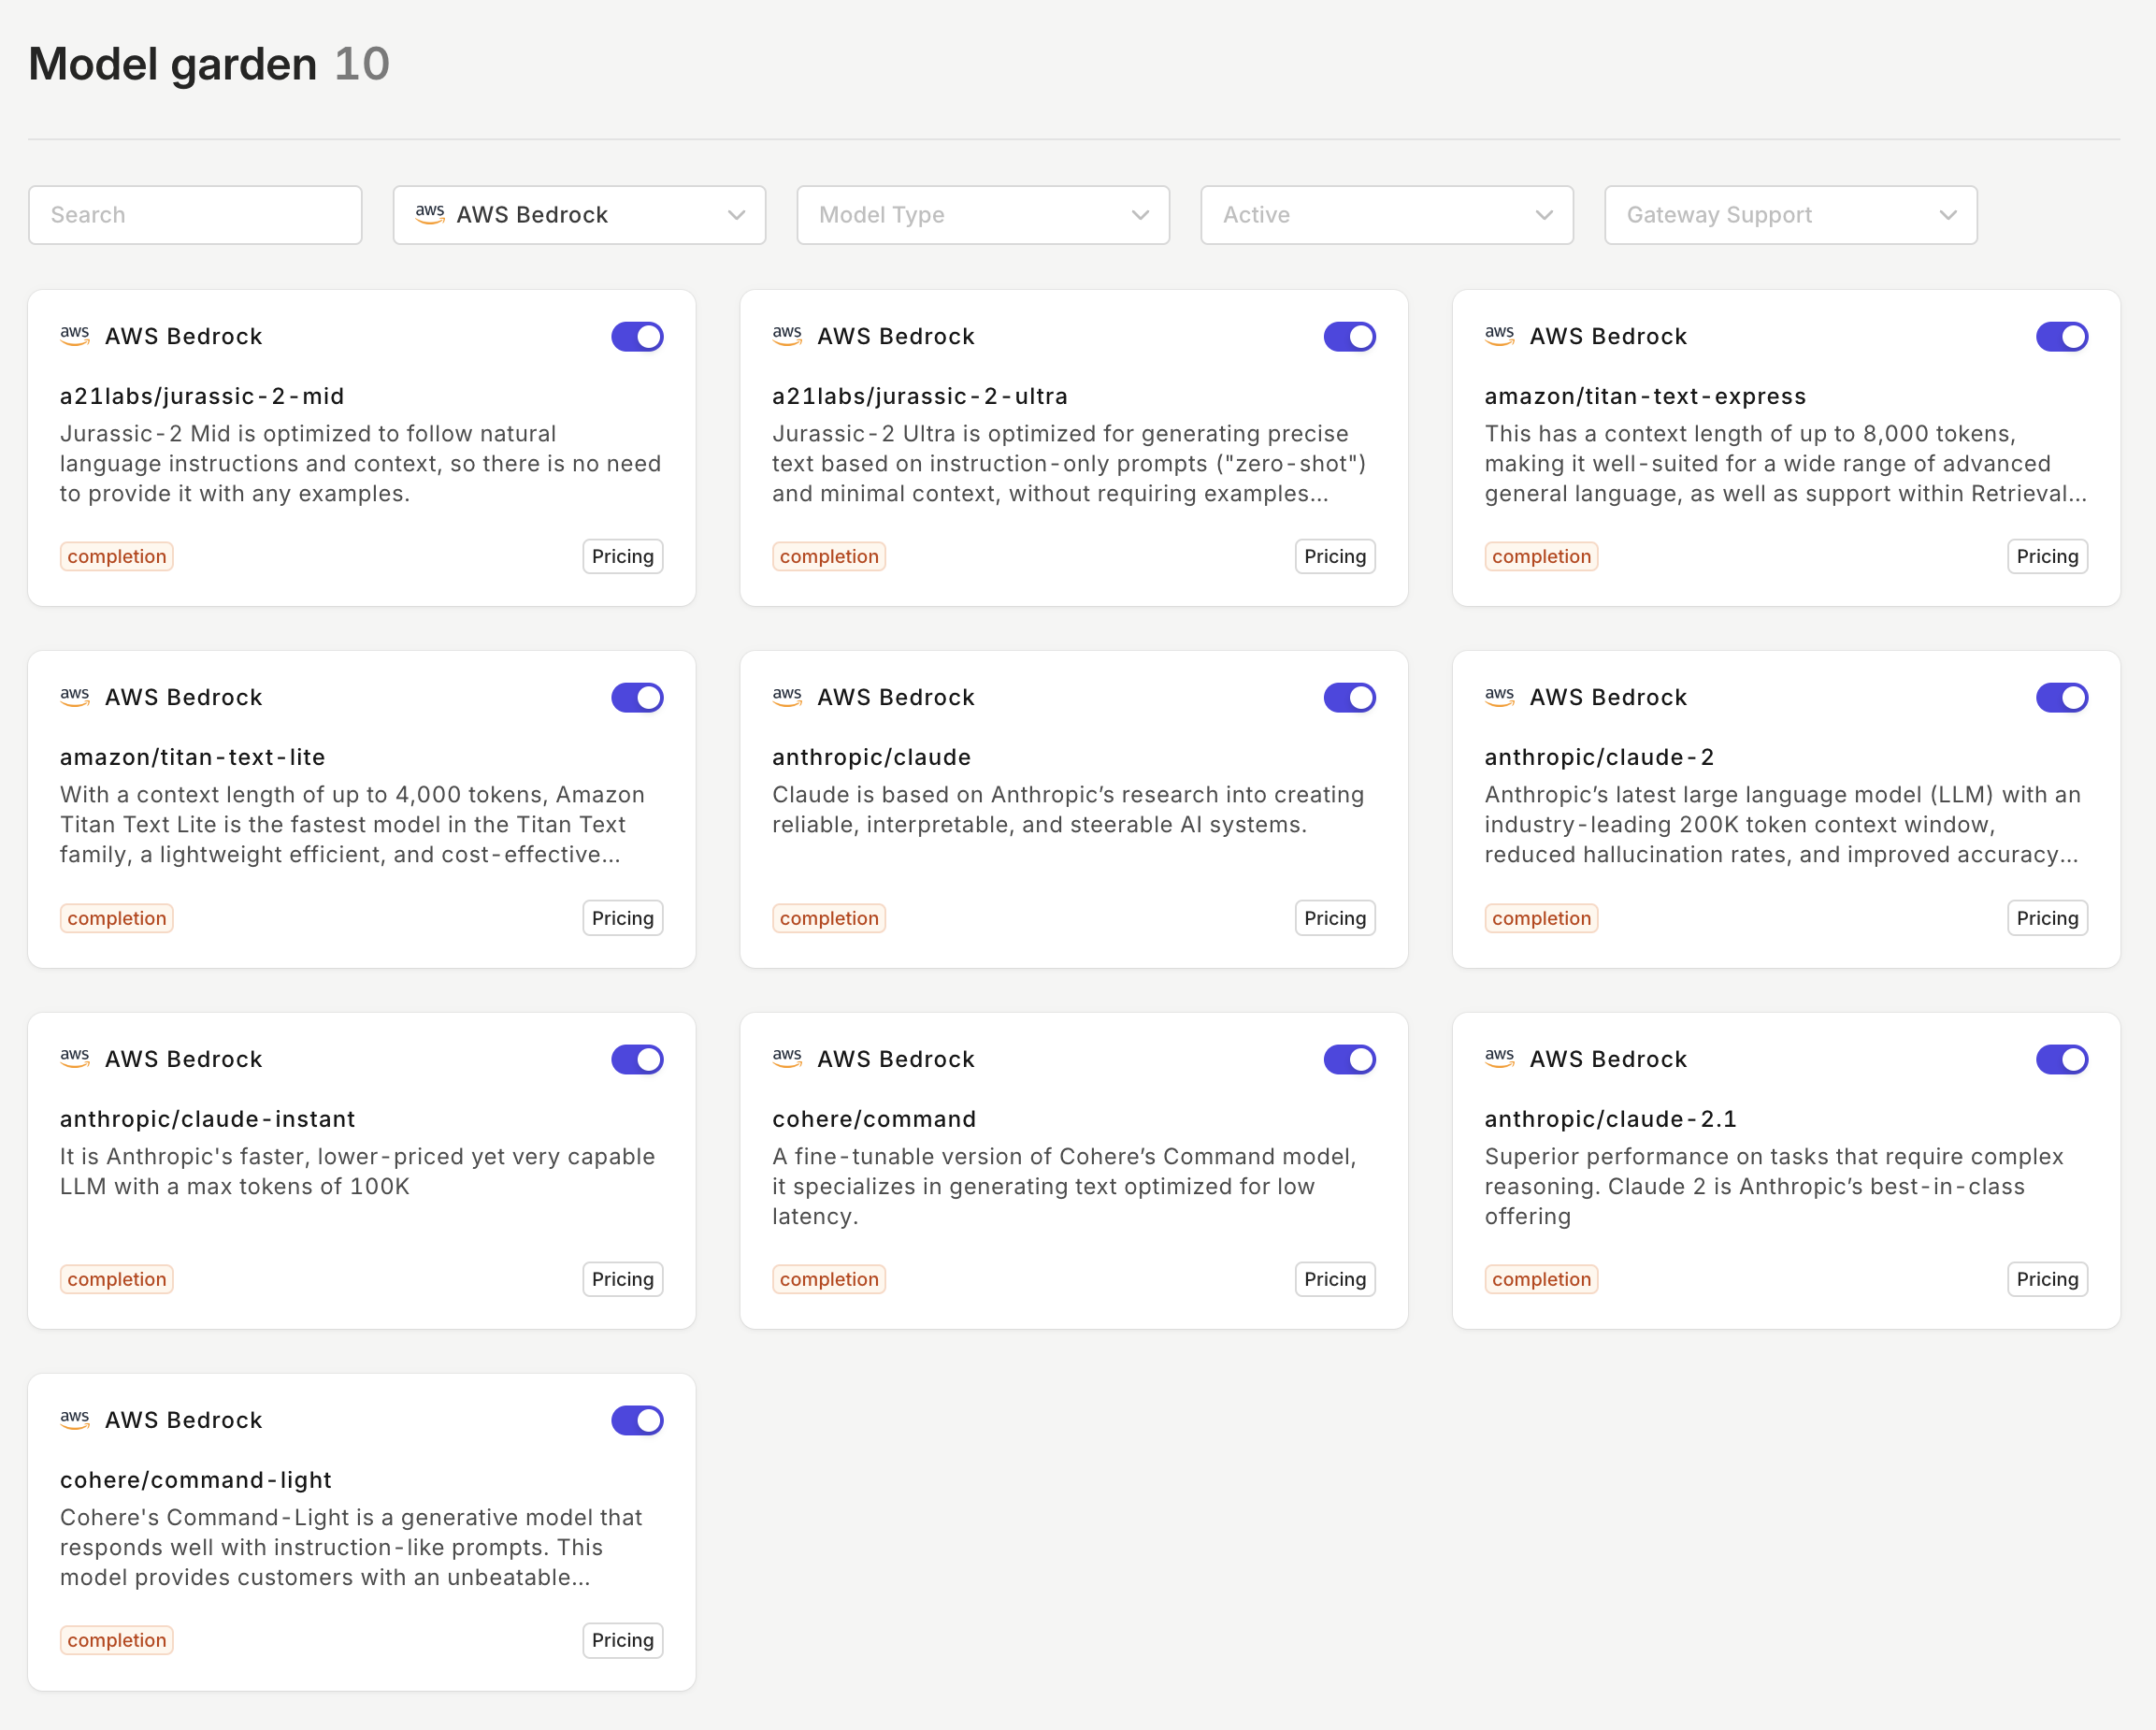Open Gateway Support filter dropdown
2156x1730 pixels.
pos(1790,215)
